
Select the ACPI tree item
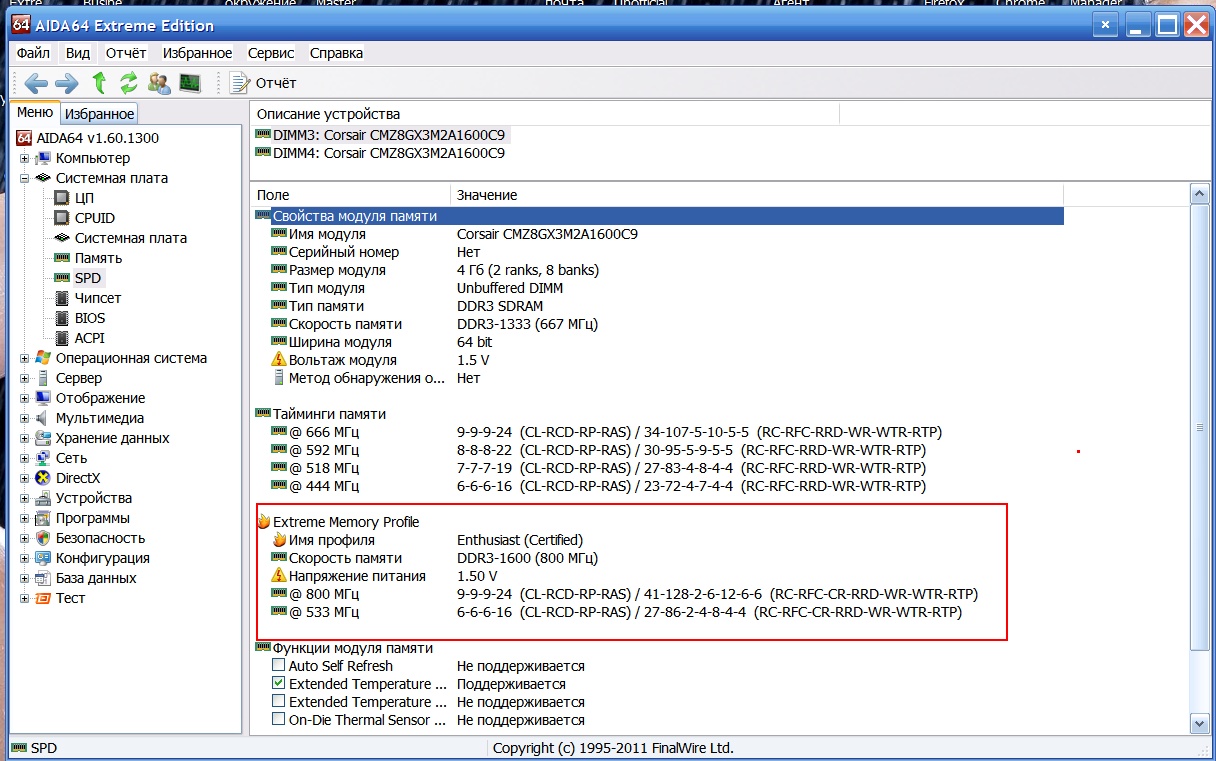90,338
